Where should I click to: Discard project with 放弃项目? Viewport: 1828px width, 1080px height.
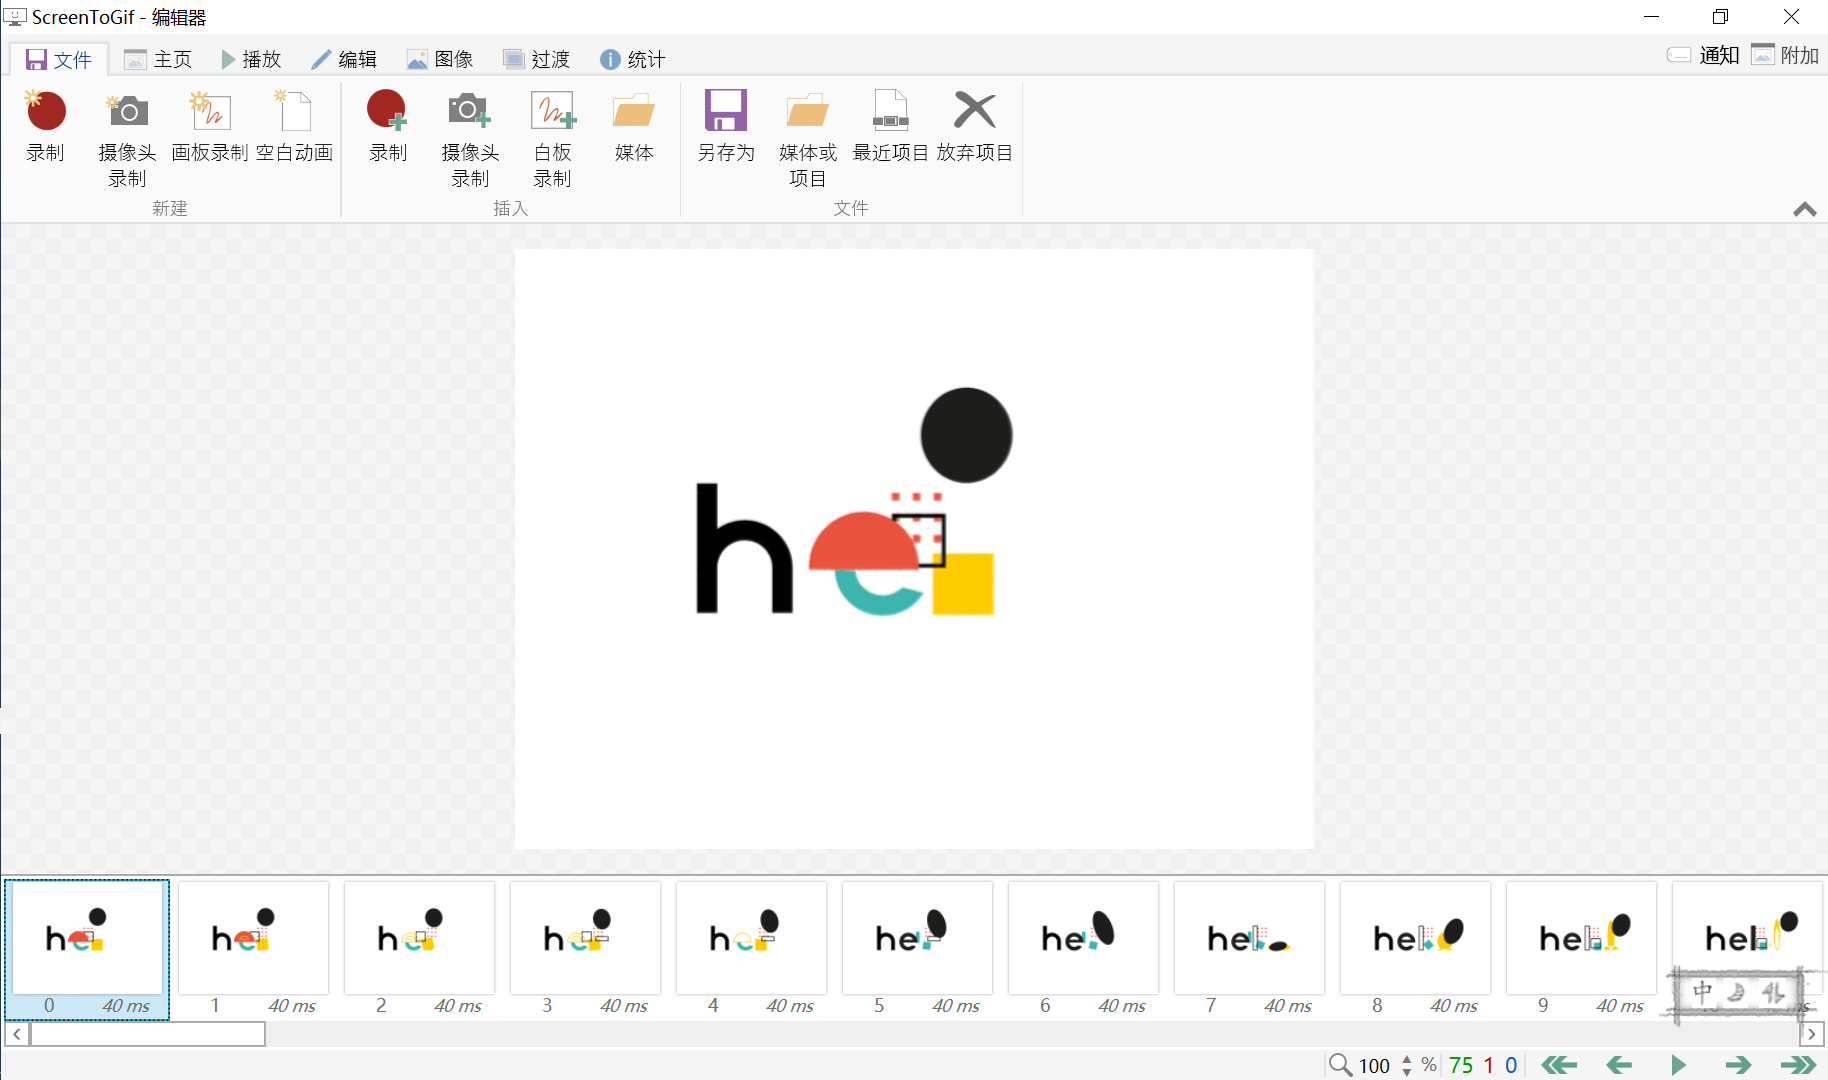(974, 126)
